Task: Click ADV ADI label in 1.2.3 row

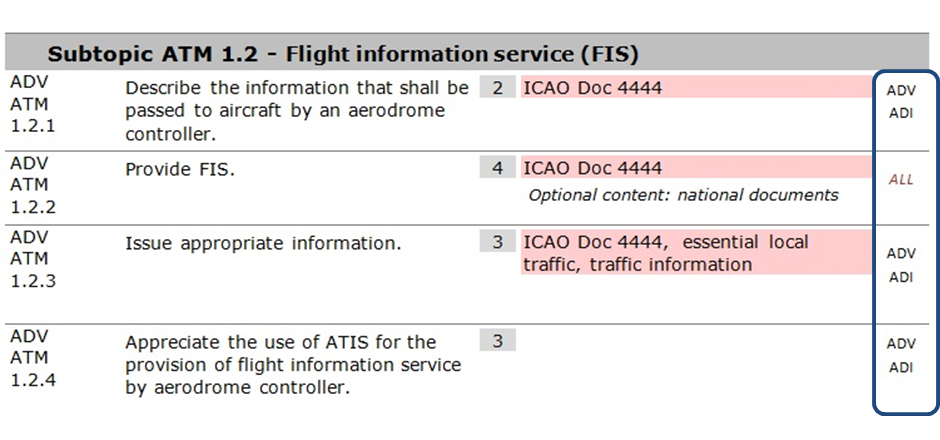Action: 901,266
